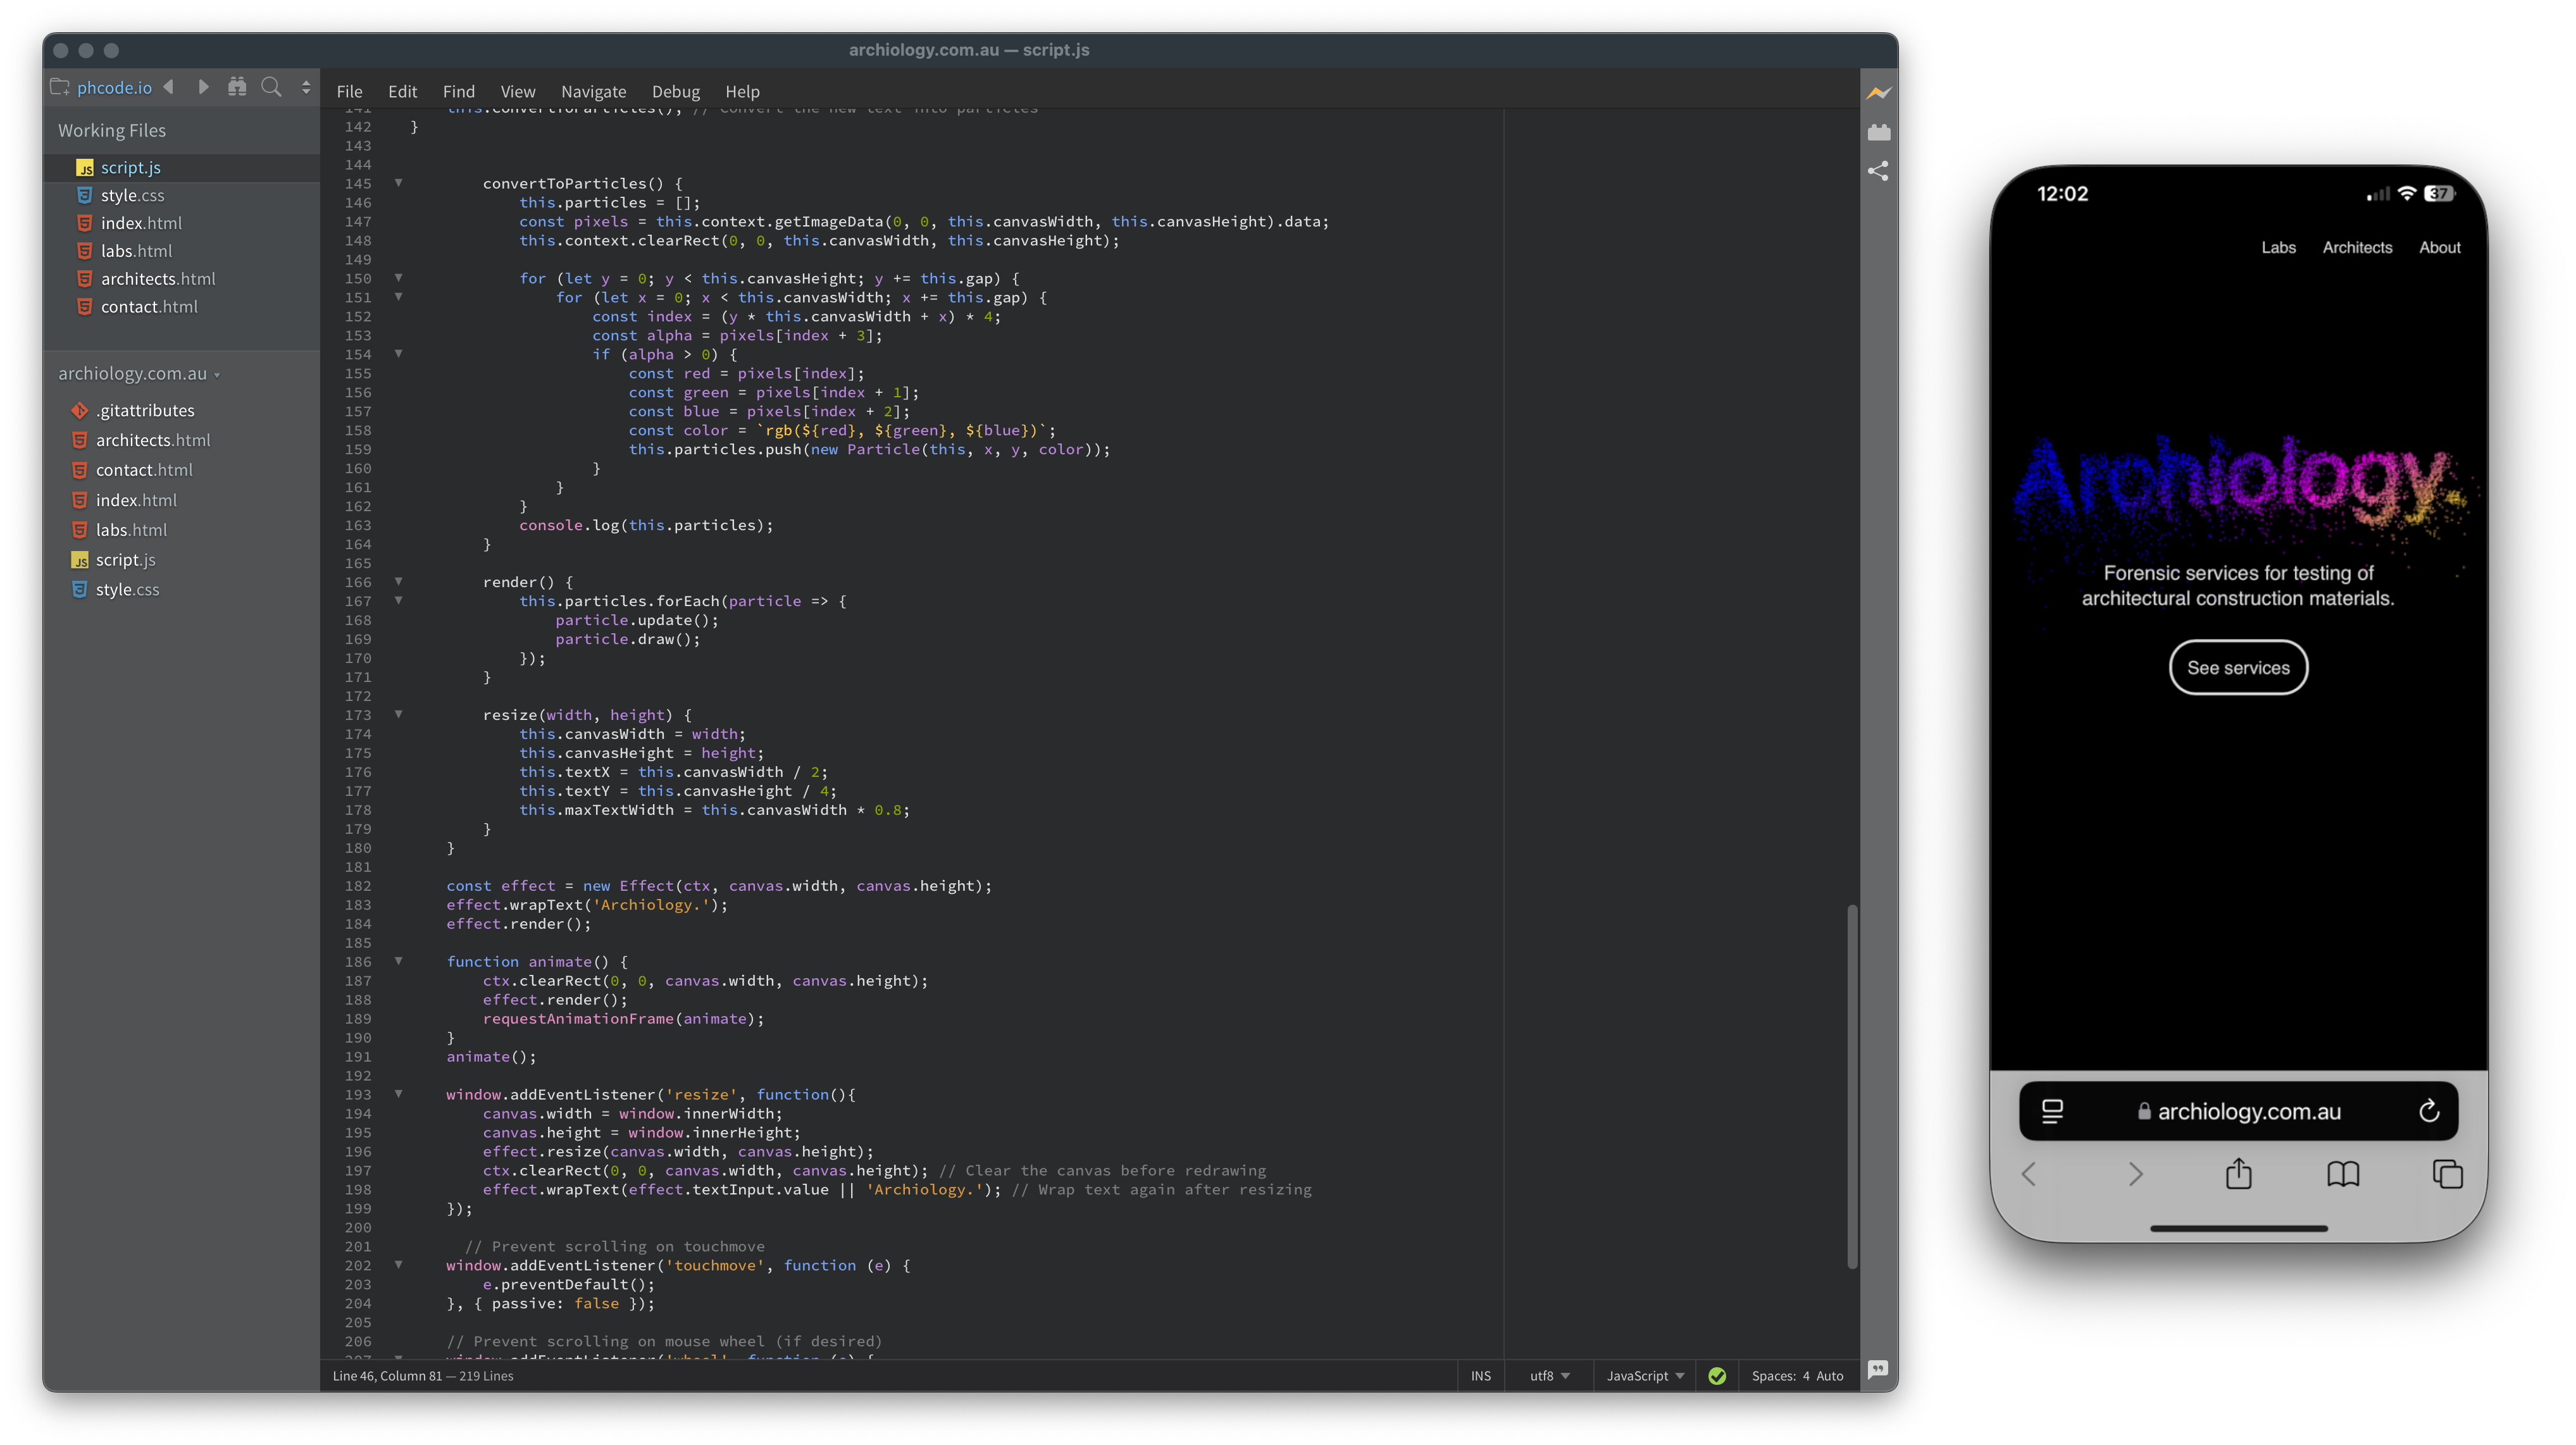The image size is (2576, 1445).
Task: Collapse render method fold at line 166
Action: pyautogui.click(x=398, y=582)
